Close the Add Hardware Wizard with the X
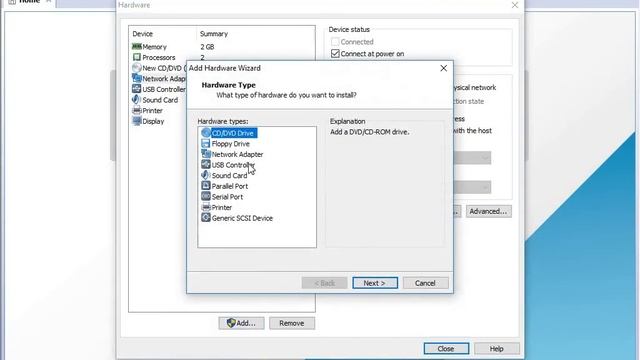640x360 pixels. [x=444, y=68]
